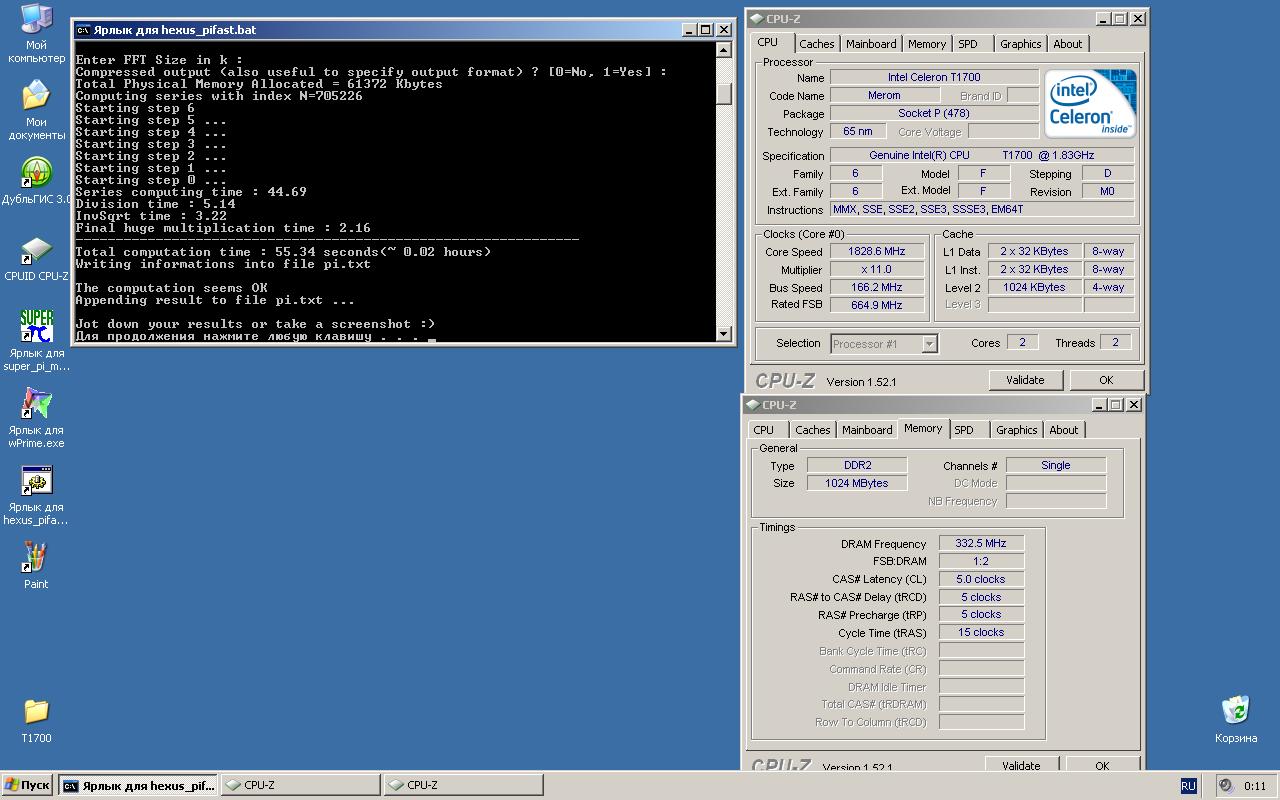Open Recycle Bin icon
The width and height of the screenshot is (1280, 800).
1236,718
